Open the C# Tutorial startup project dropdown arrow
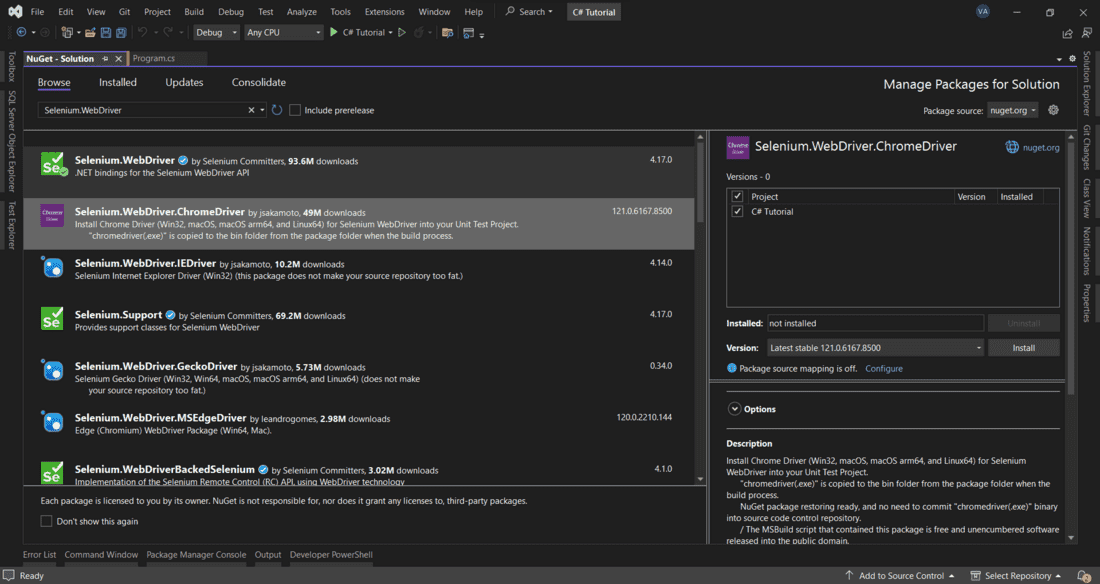This screenshot has width=1100, height=584. point(390,33)
